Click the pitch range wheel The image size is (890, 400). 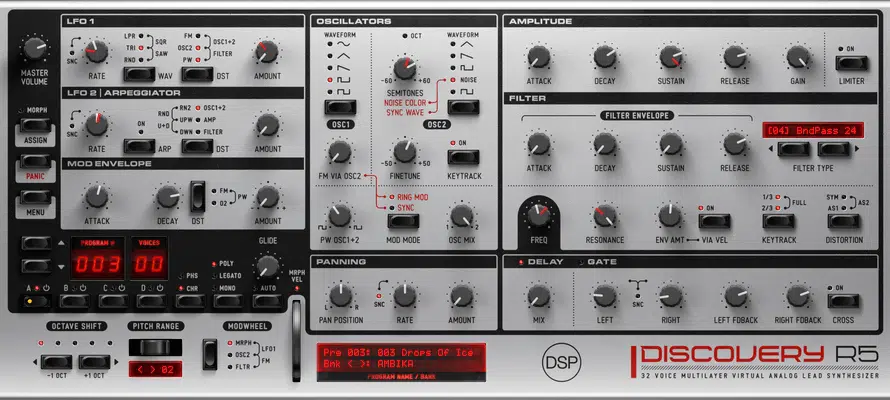point(156,347)
